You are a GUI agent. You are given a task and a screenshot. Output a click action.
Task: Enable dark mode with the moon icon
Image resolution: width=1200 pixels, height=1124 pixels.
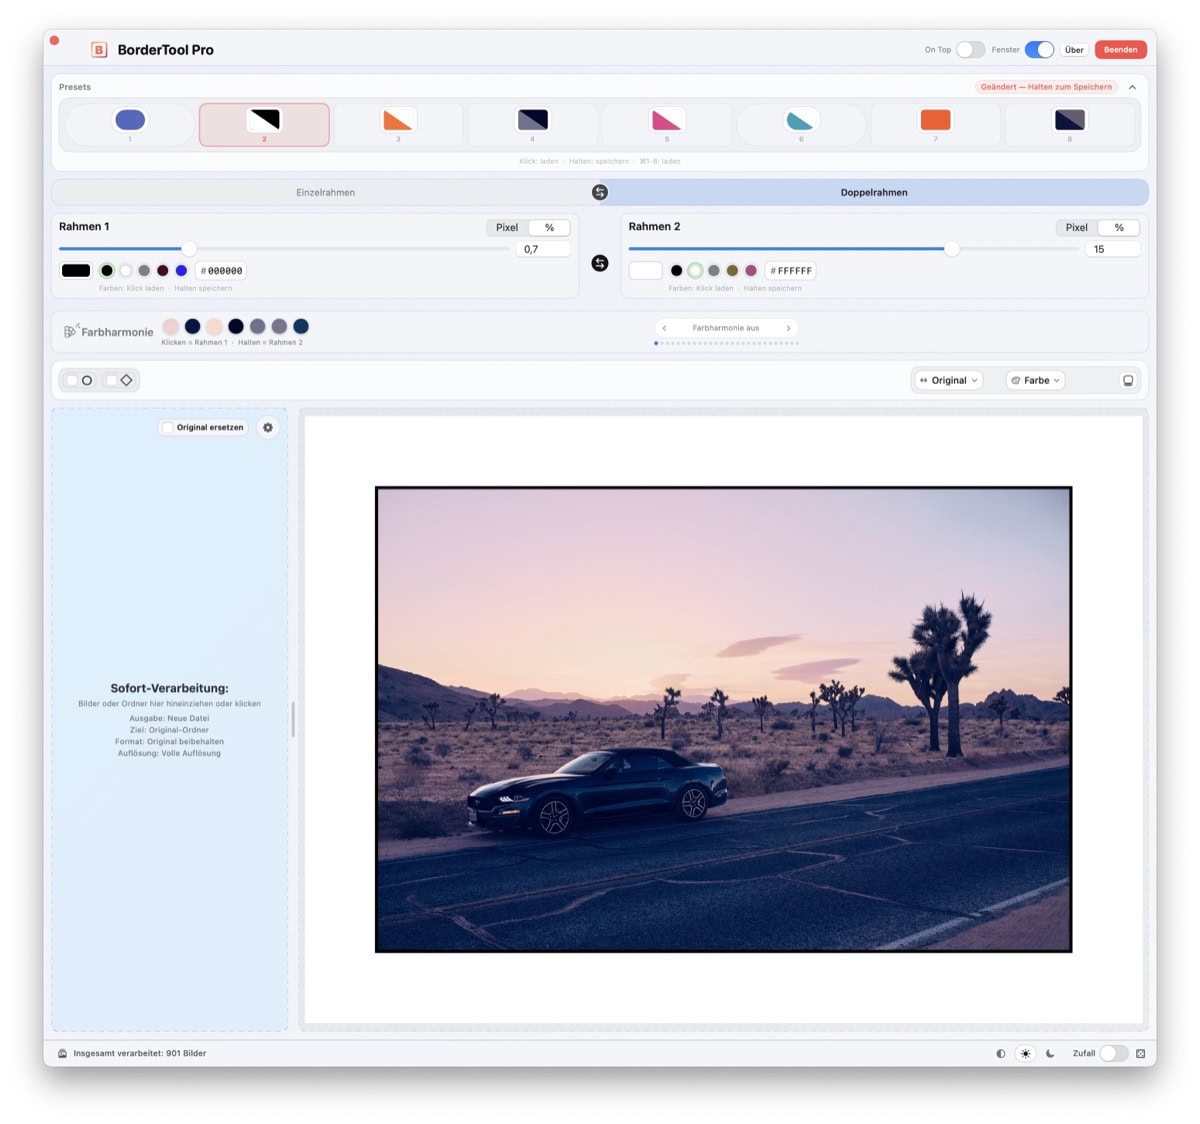[1050, 1053]
